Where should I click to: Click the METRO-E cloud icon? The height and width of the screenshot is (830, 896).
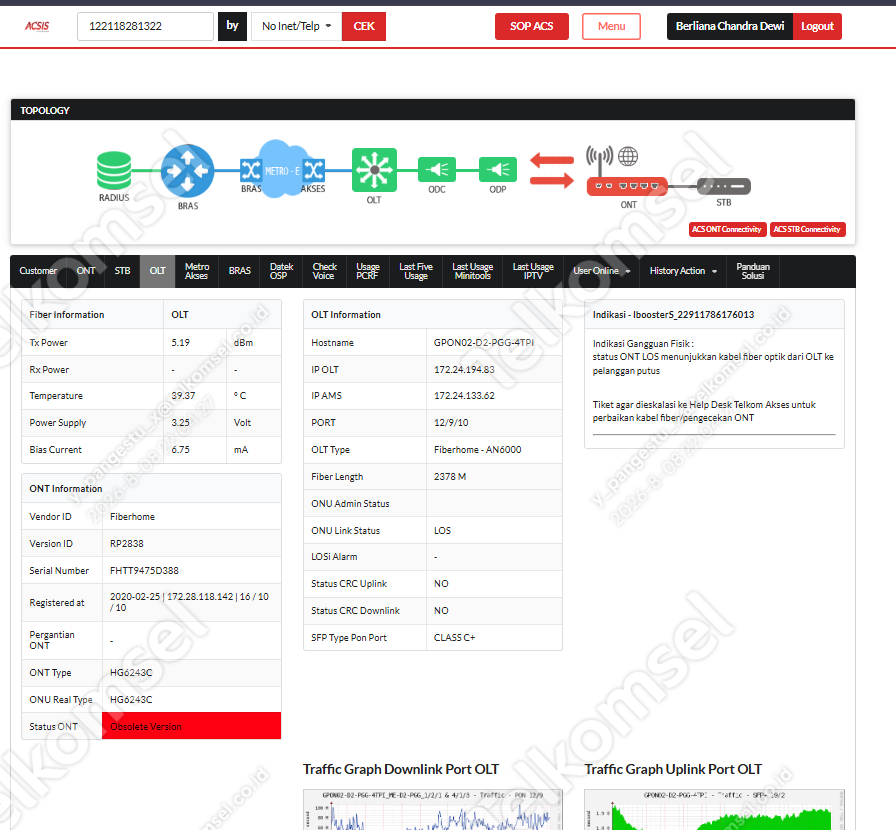tap(281, 169)
